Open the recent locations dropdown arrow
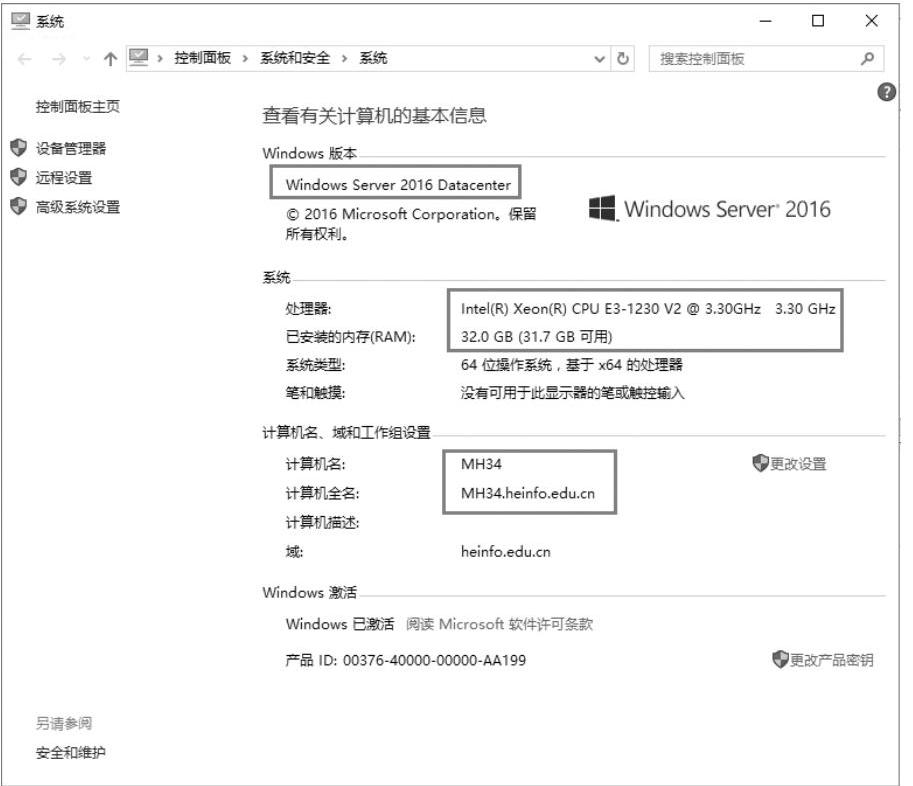913x786 pixels. point(87,59)
